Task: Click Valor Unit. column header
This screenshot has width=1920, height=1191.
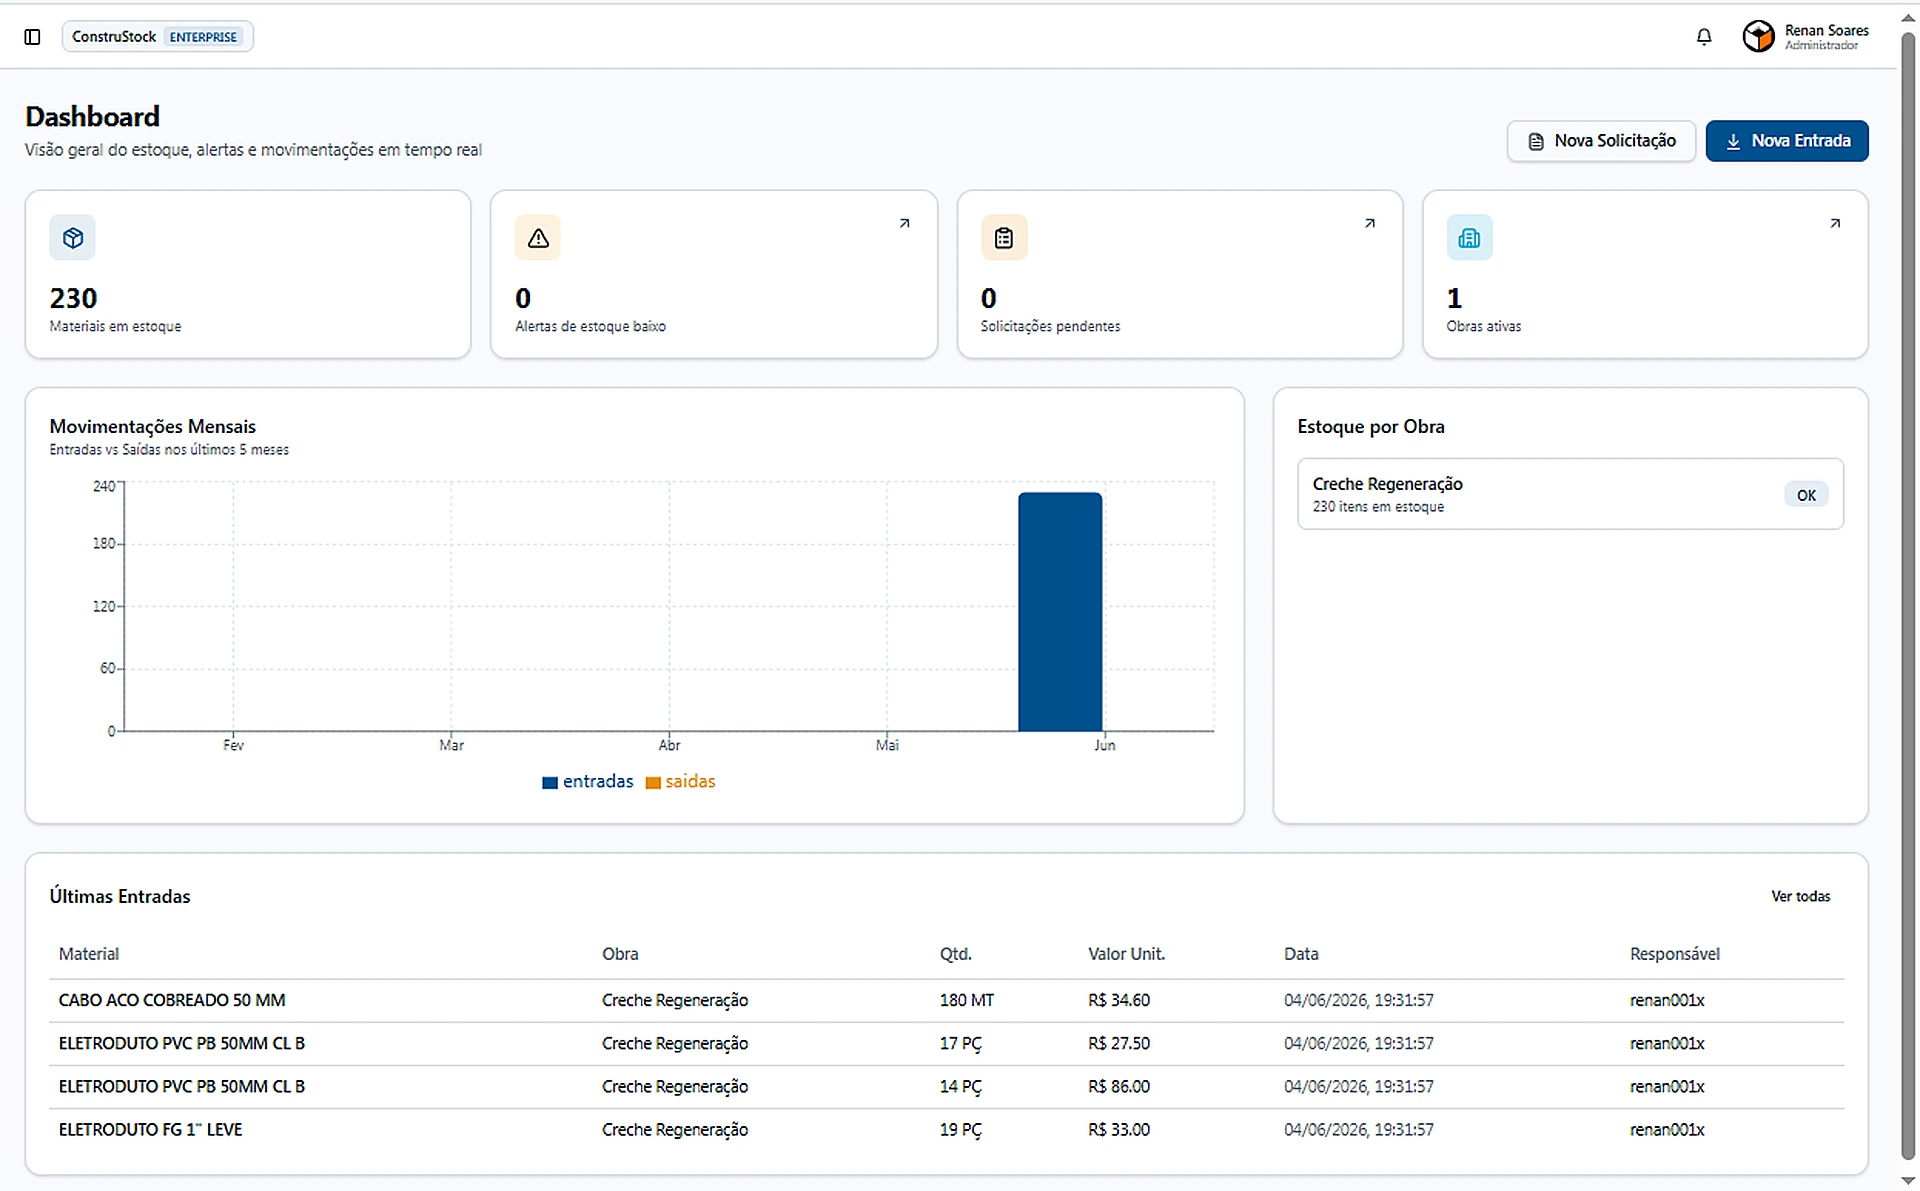Action: pyautogui.click(x=1127, y=954)
